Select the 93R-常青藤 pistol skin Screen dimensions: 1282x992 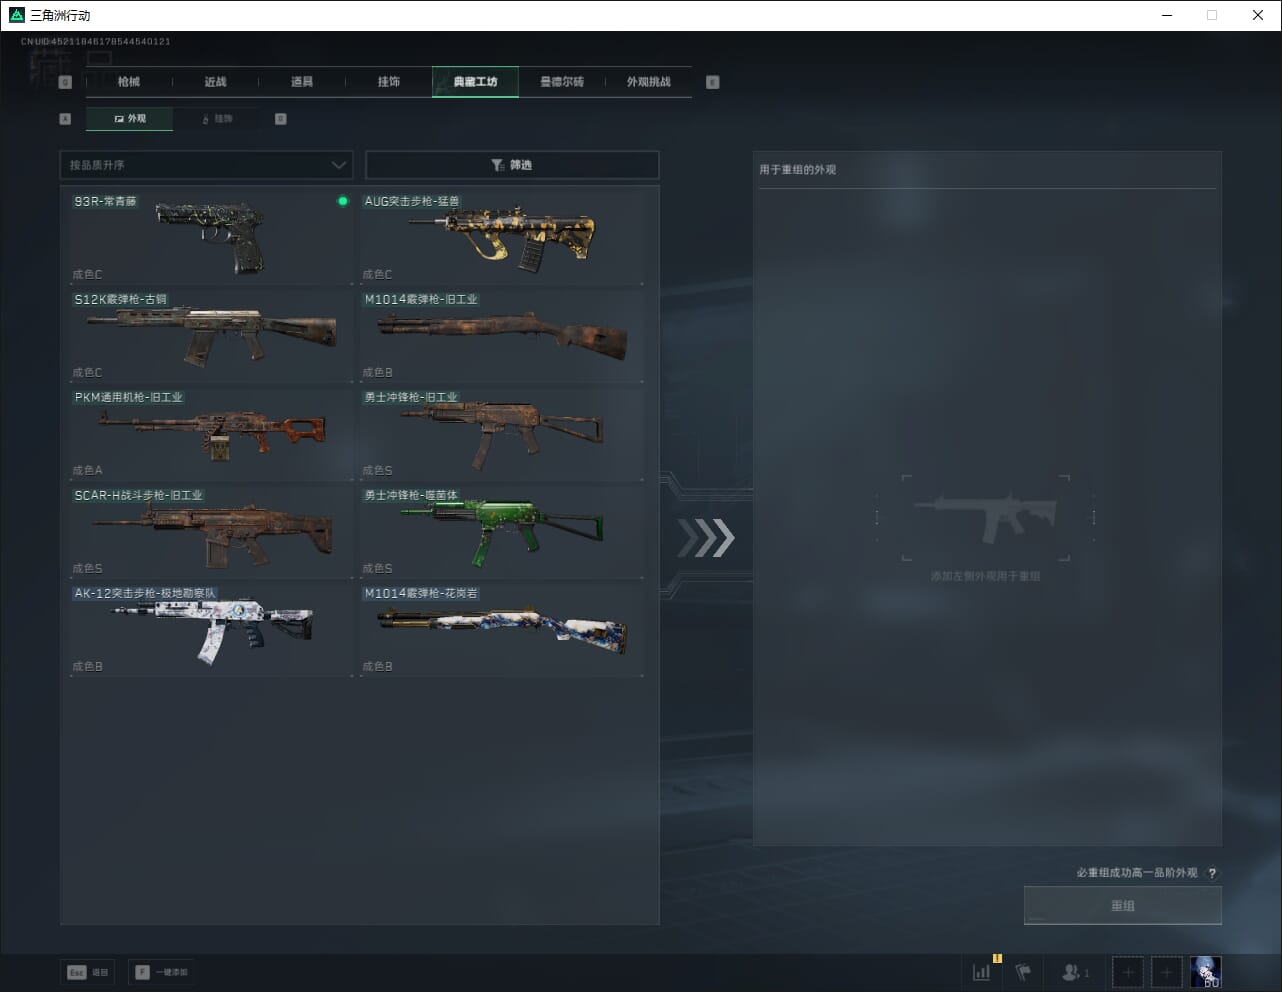click(x=210, y=235)
